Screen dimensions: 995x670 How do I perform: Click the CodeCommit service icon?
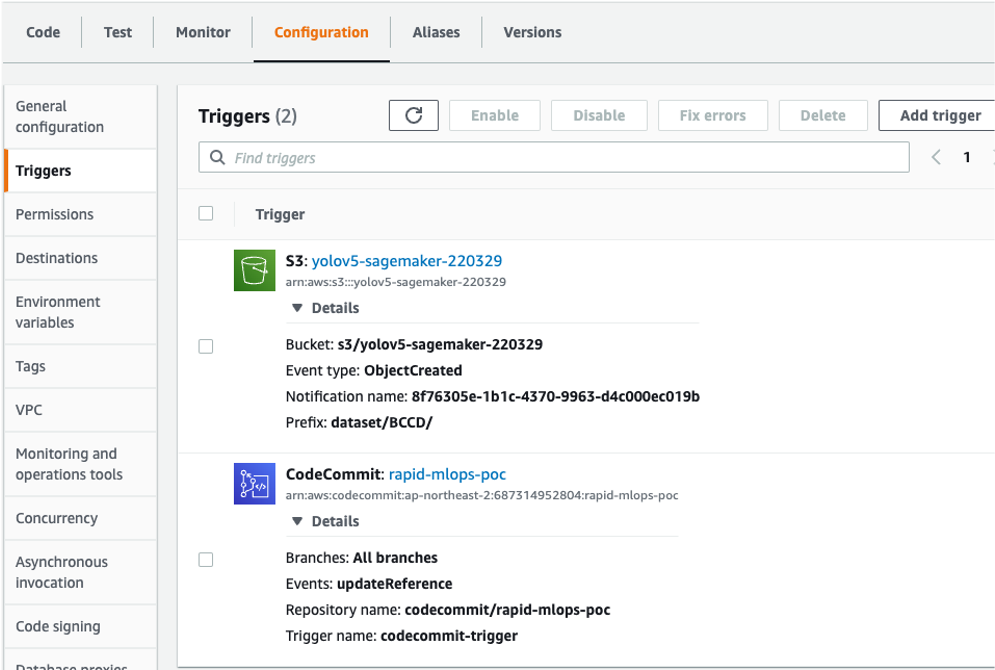pyautogui.click(x=254, y=483)
